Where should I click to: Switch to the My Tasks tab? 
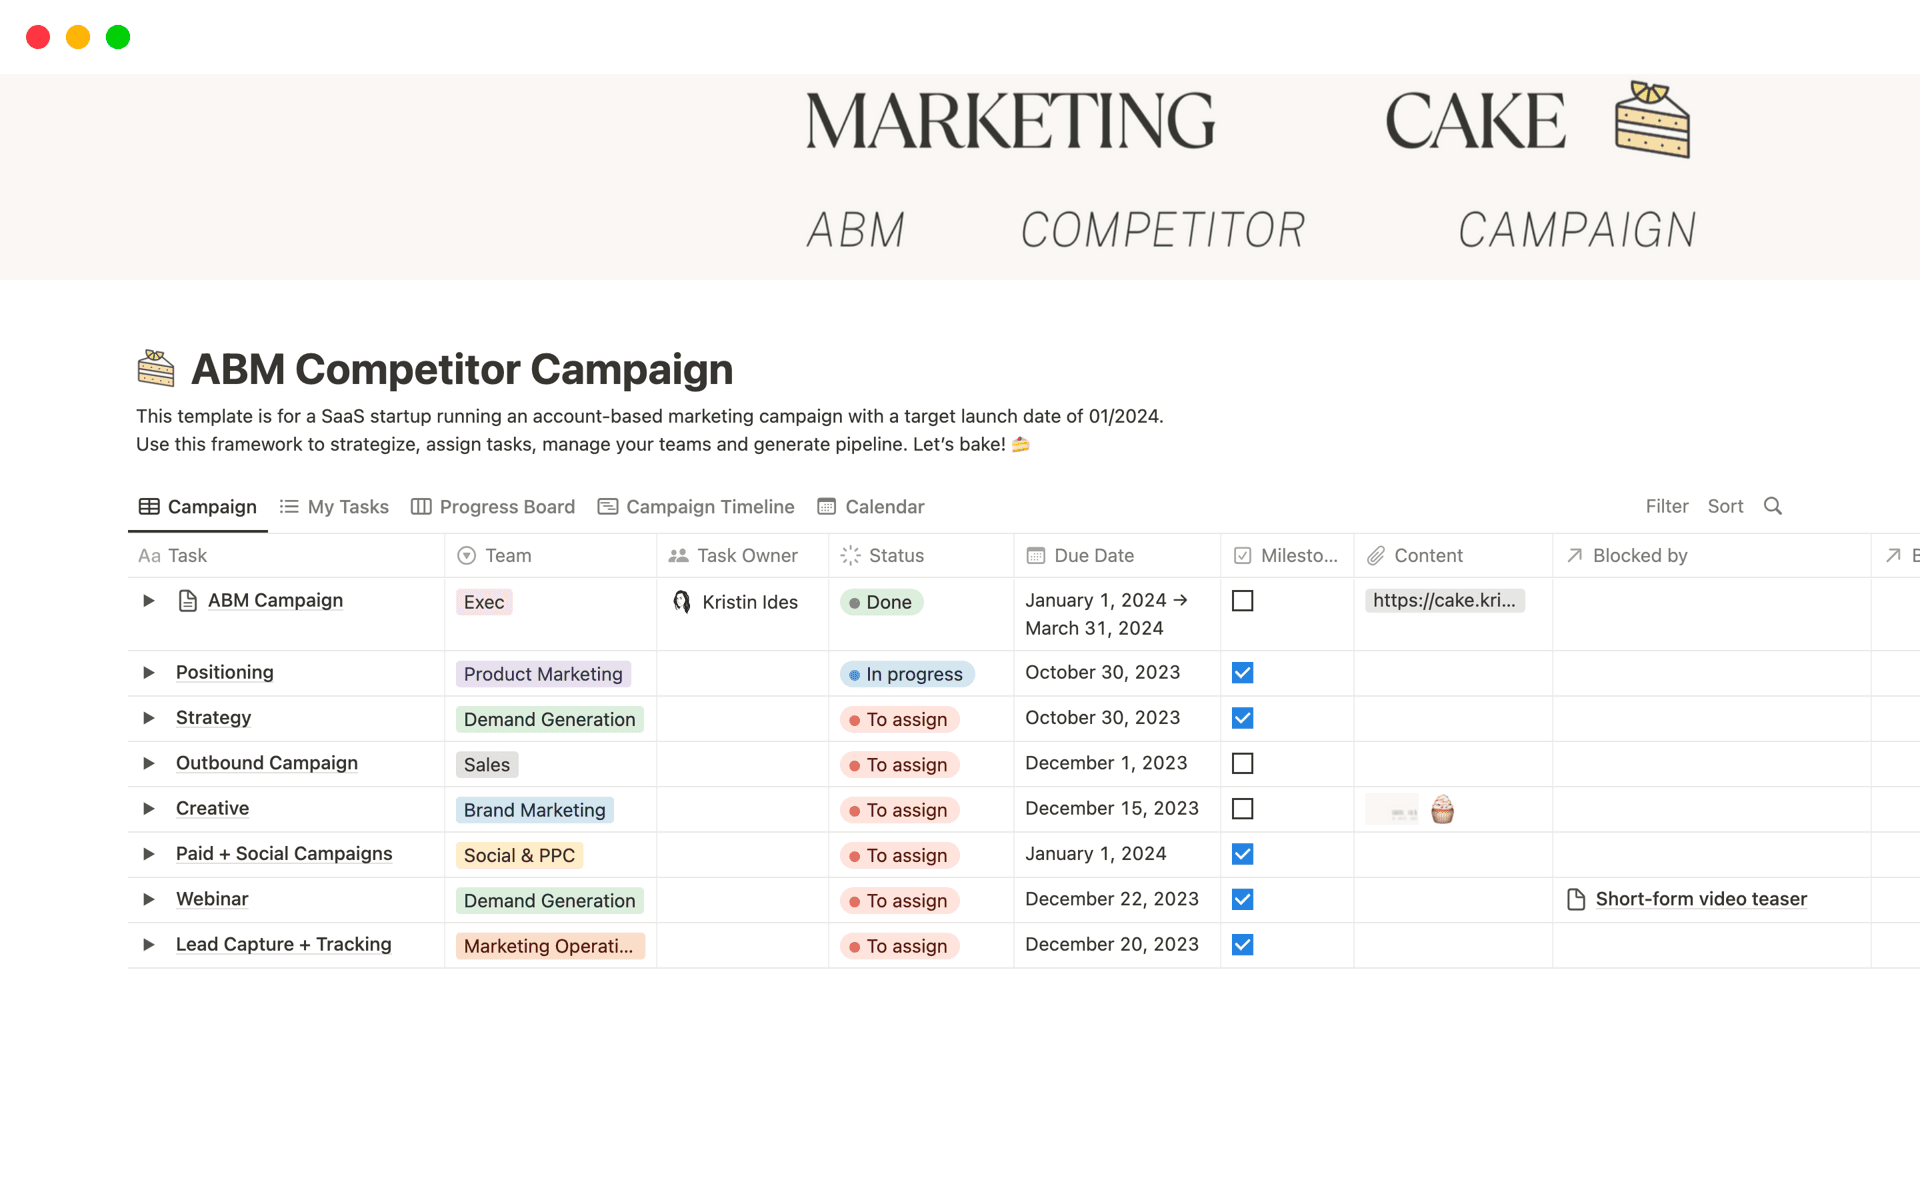(x=347, y=506)
